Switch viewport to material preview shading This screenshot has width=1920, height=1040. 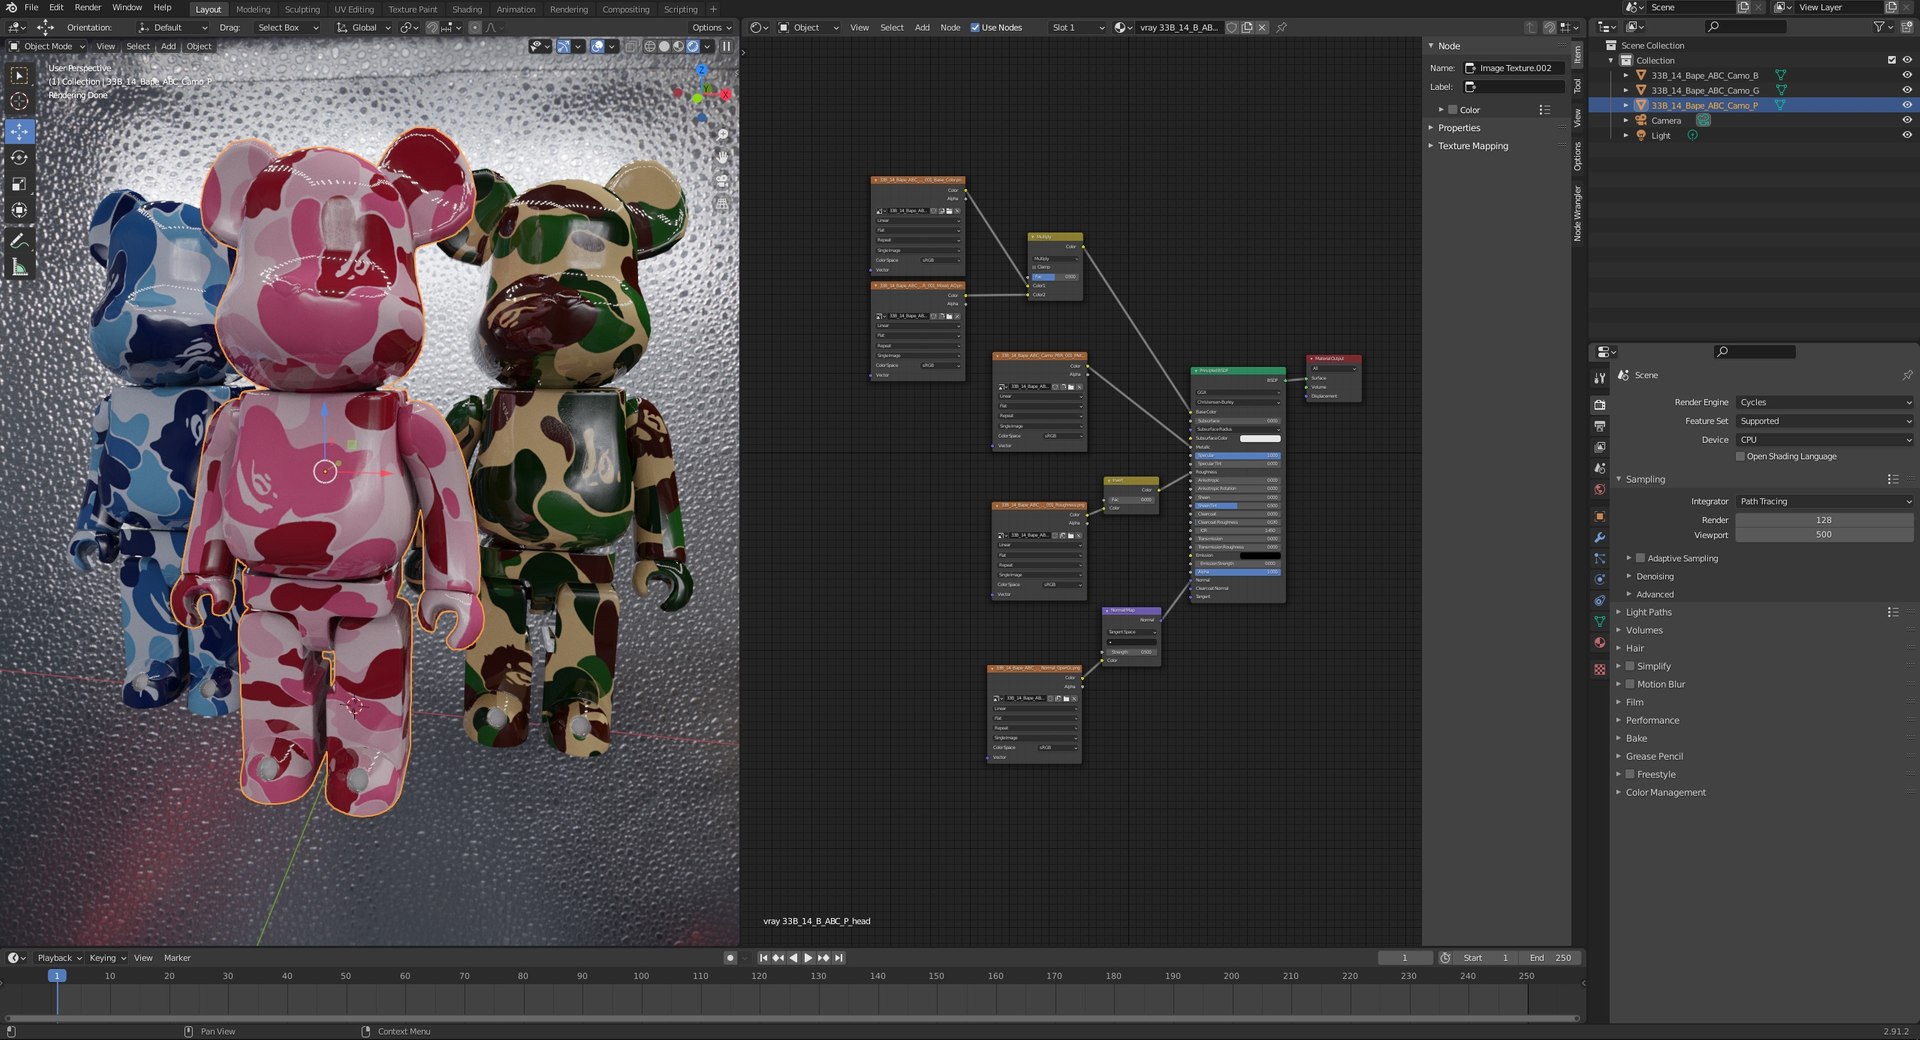click(x=678, y=46)
